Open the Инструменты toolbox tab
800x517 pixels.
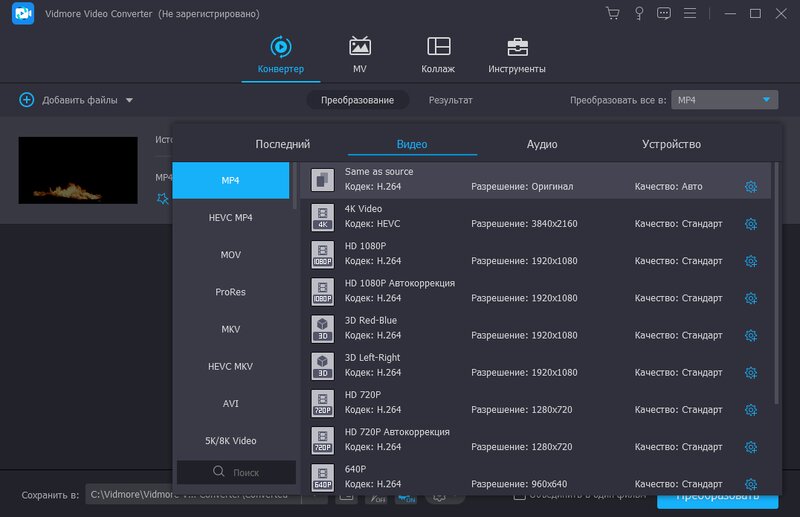pos(517,55)
